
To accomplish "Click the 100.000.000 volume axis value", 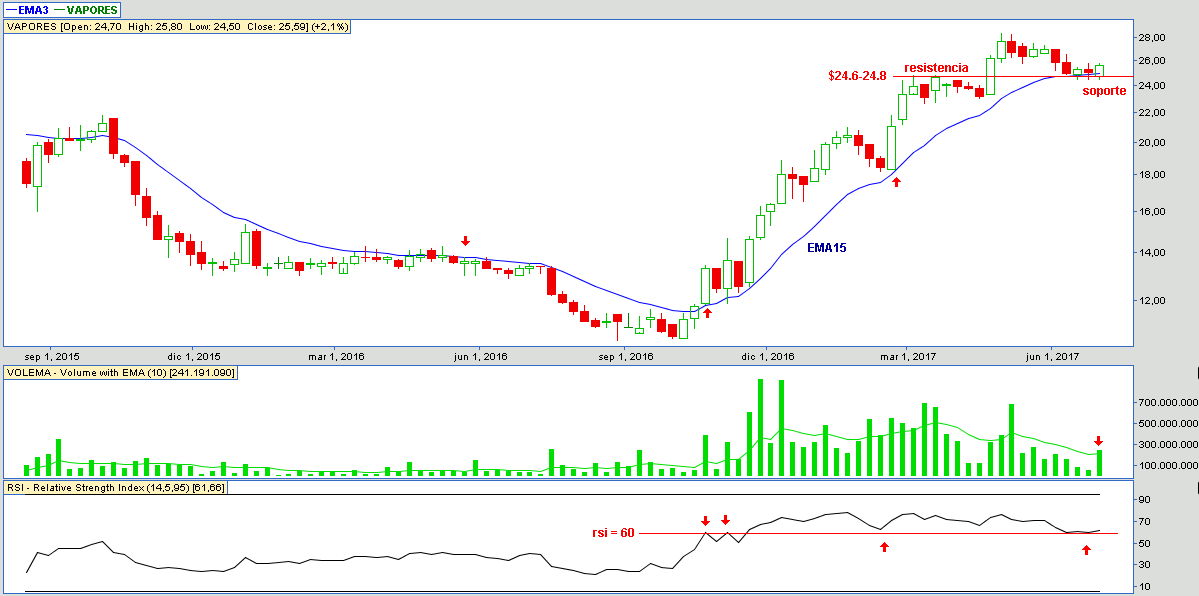I will (x=1167, y=466).
